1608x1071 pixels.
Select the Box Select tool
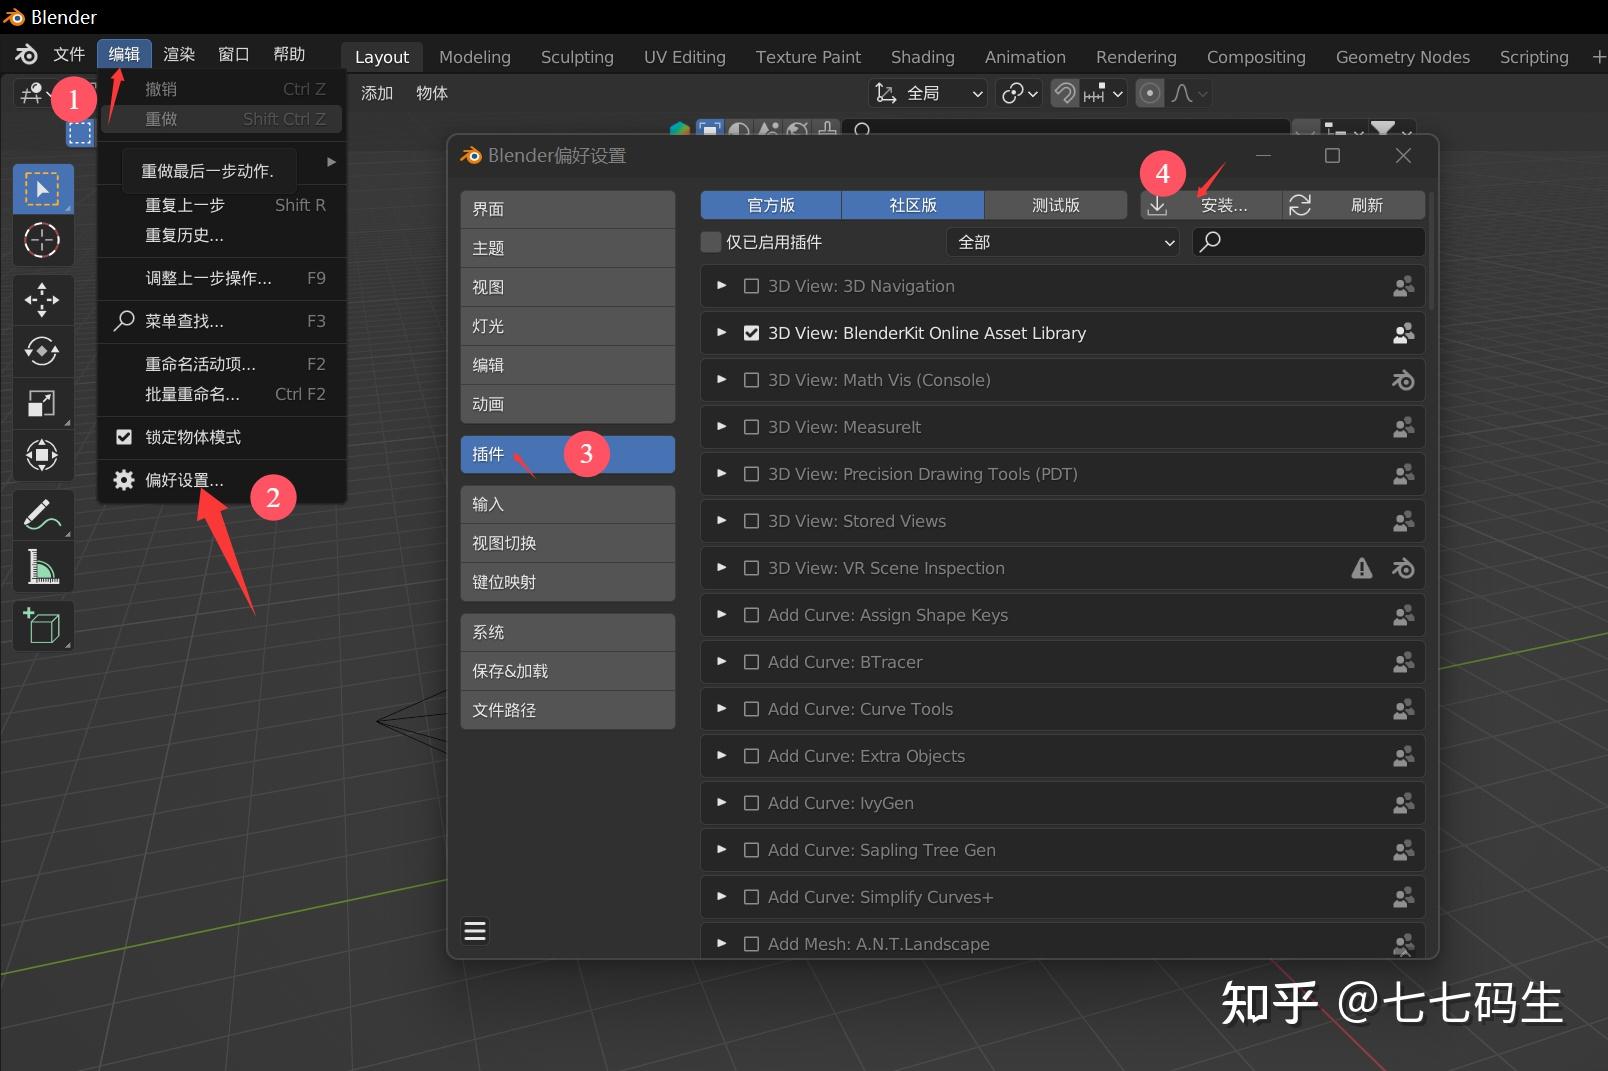[42, 189]
